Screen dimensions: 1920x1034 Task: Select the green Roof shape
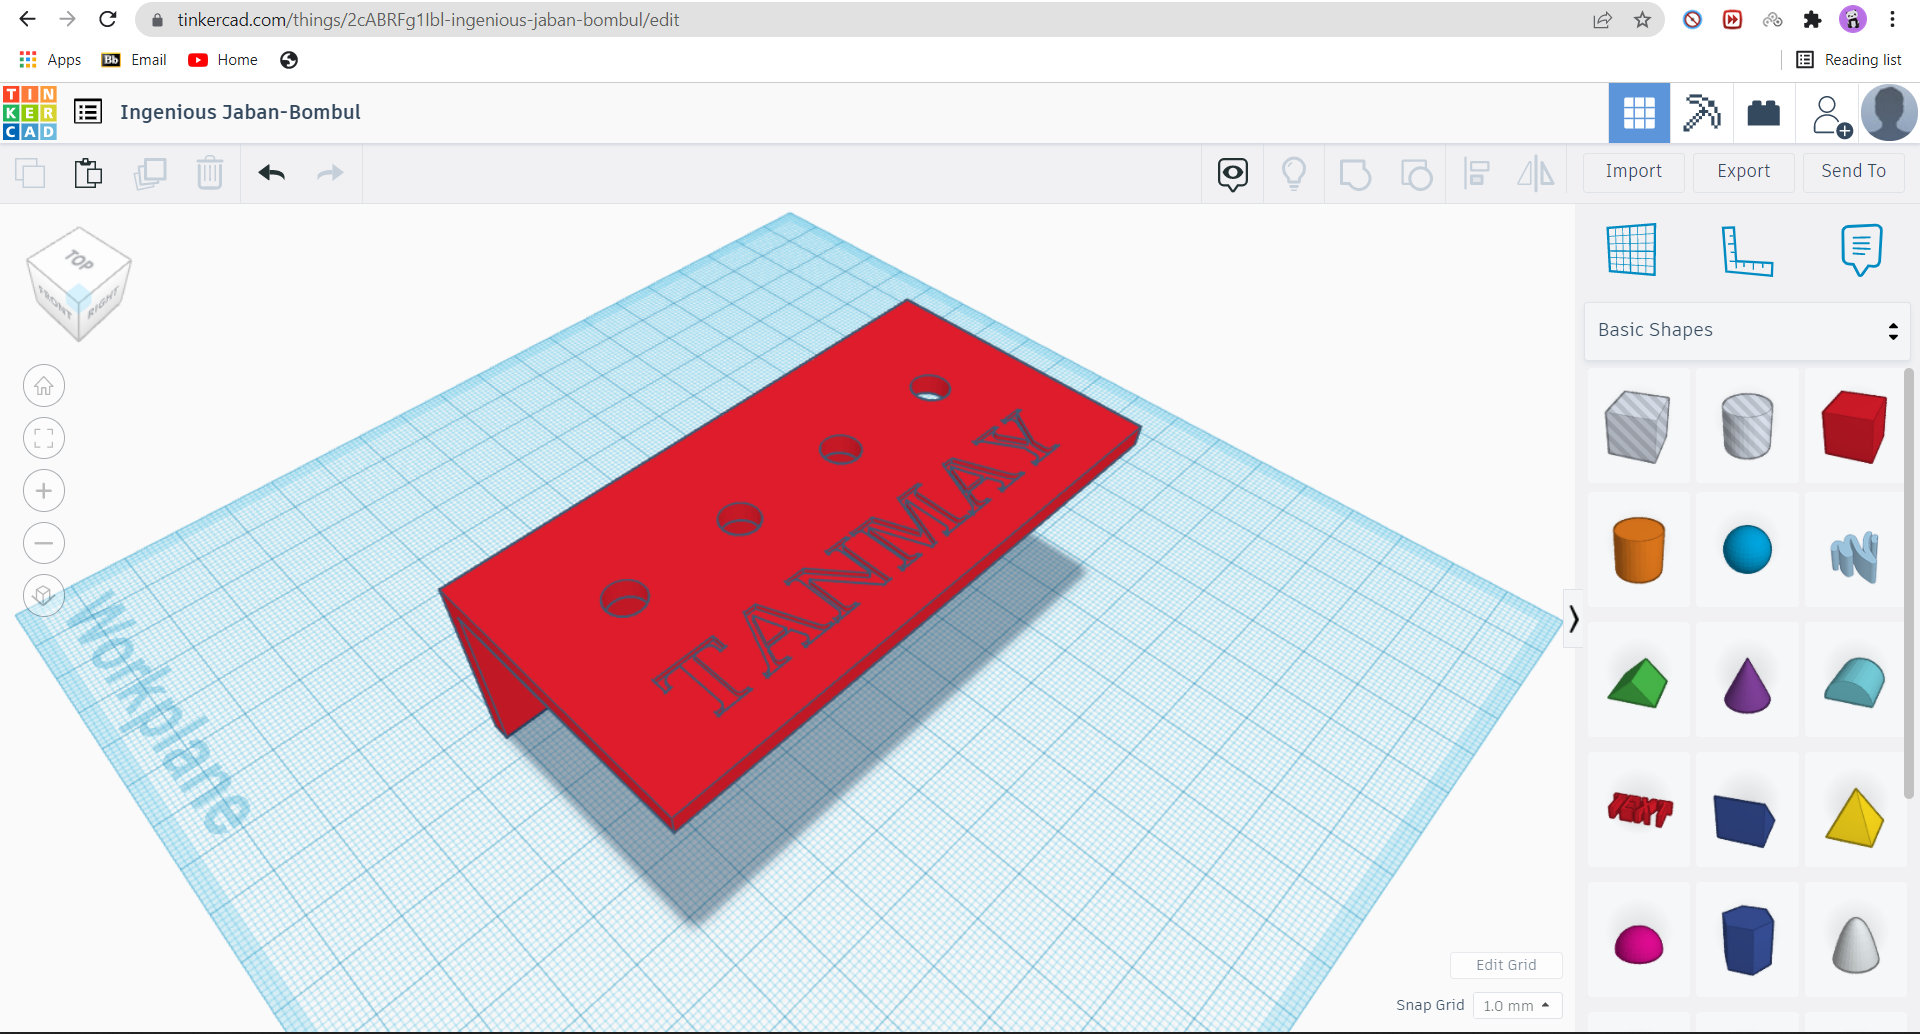pos(1638,683)
